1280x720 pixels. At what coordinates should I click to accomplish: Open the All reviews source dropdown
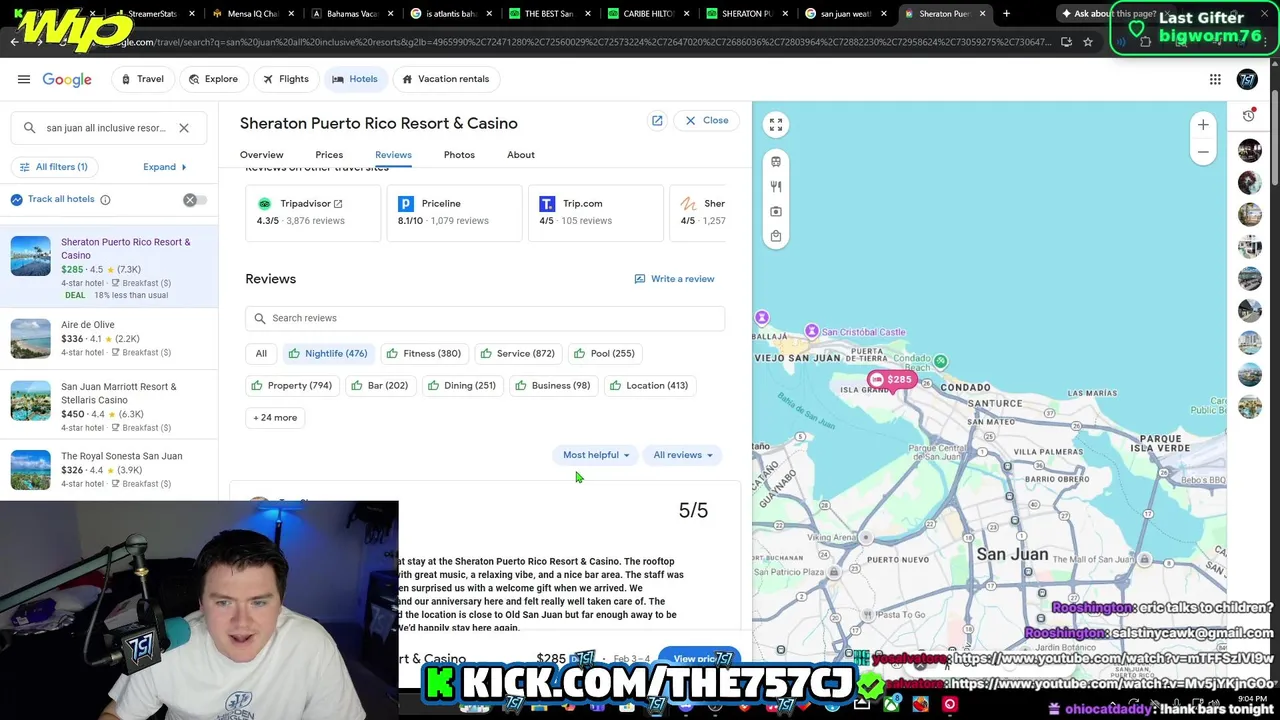tap(683, 455)
